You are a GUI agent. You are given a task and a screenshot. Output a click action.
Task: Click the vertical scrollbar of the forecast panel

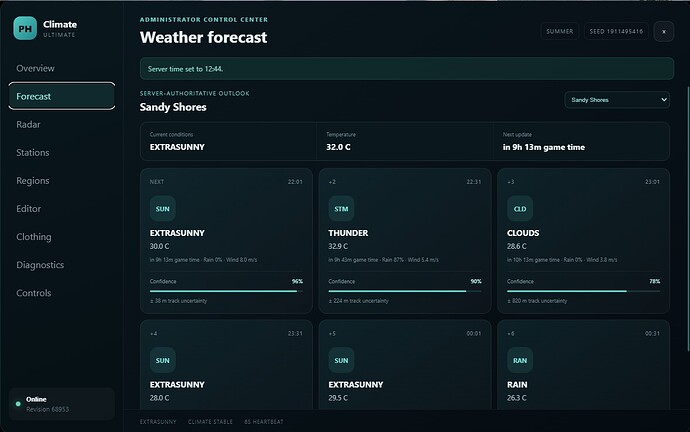687,219
